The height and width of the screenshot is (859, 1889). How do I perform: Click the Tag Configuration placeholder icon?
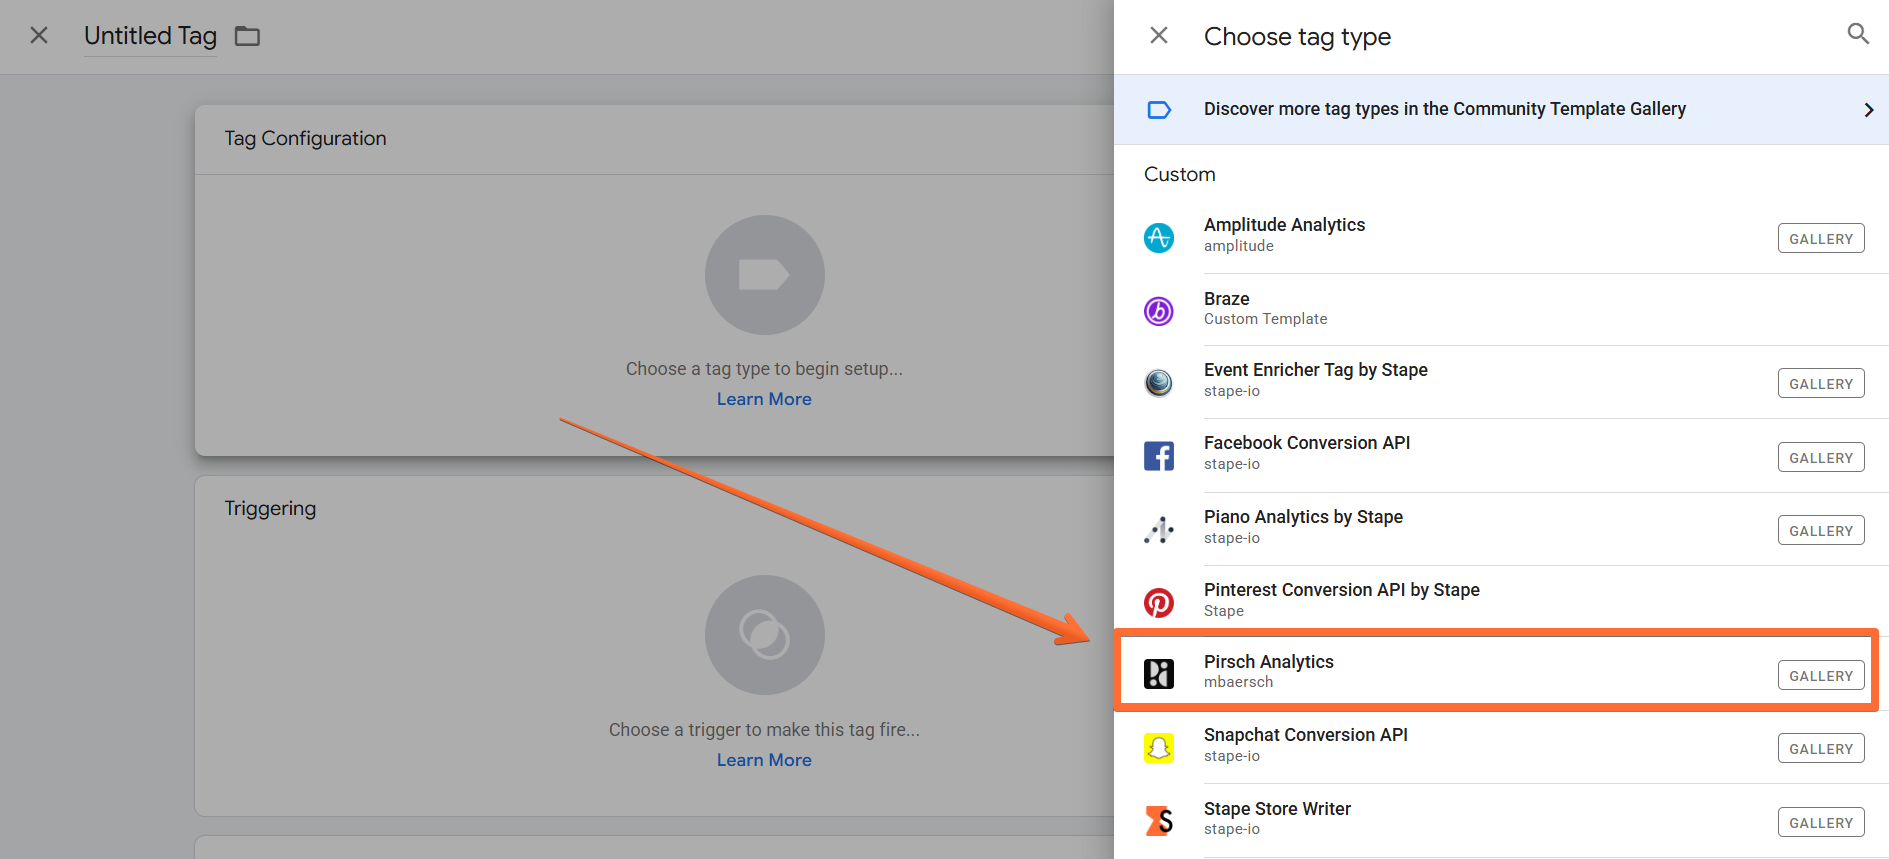click(764, 275)
